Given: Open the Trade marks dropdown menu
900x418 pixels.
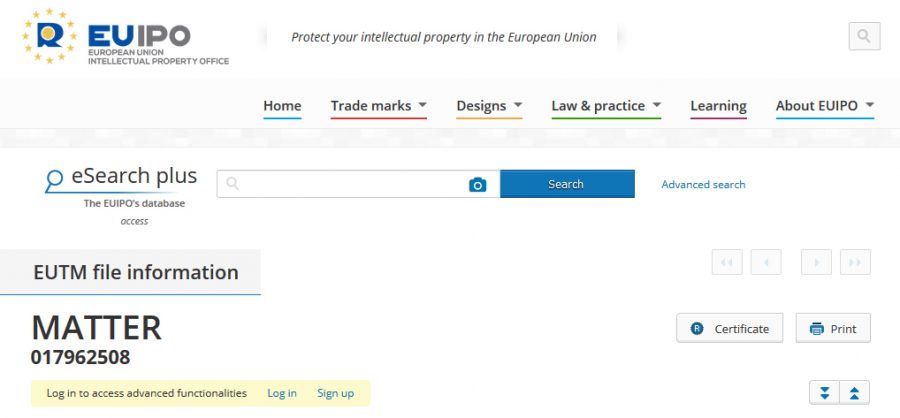Looking at the screenshot, I should click(379, 106).
